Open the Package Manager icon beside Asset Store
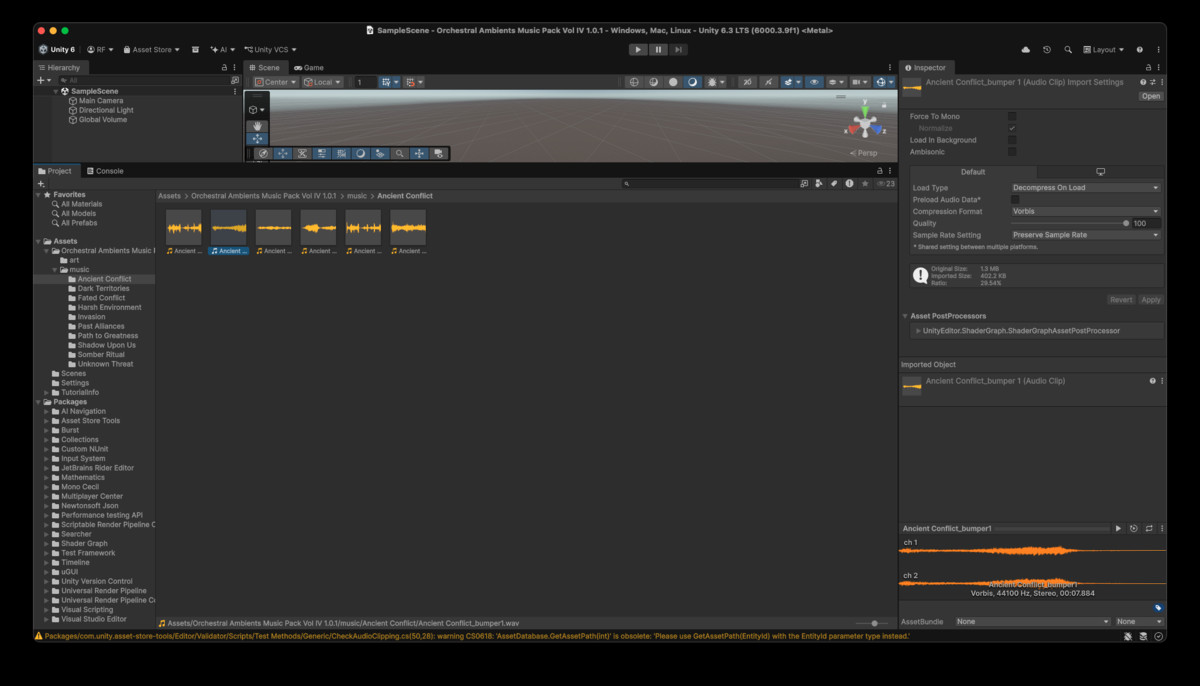The image size is (1200, 686). pyautogui.click(x=196, y=49)
